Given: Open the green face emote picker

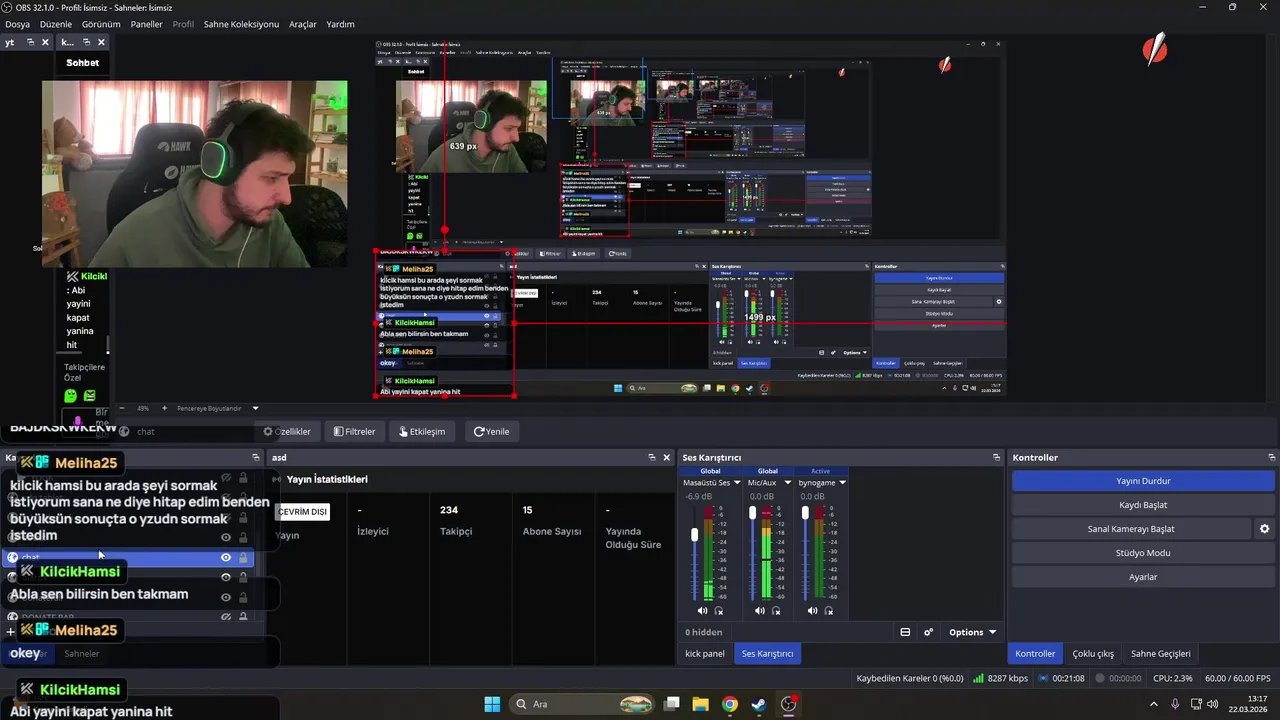Looking at the screenshot, I should pos(71,396).
